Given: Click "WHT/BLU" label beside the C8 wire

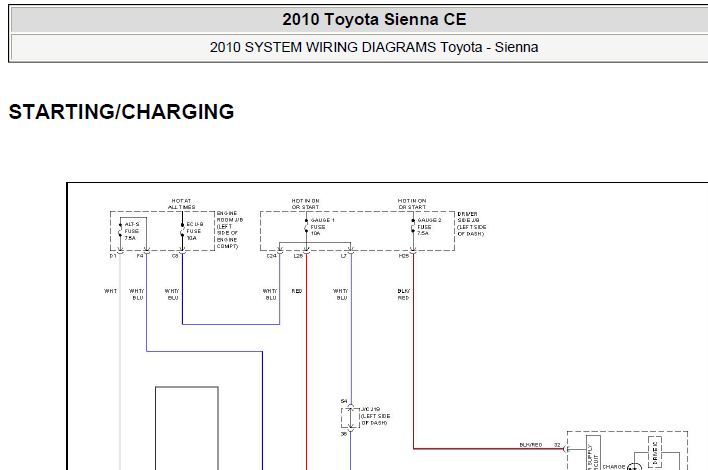Looking at the screenshot, I should click(x=172, y=294).
